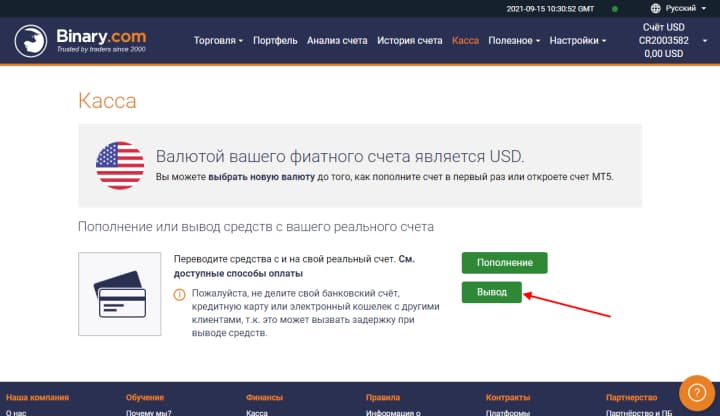Click the credit card payment thumbnail
720x416 pixels.
(119, 294)
